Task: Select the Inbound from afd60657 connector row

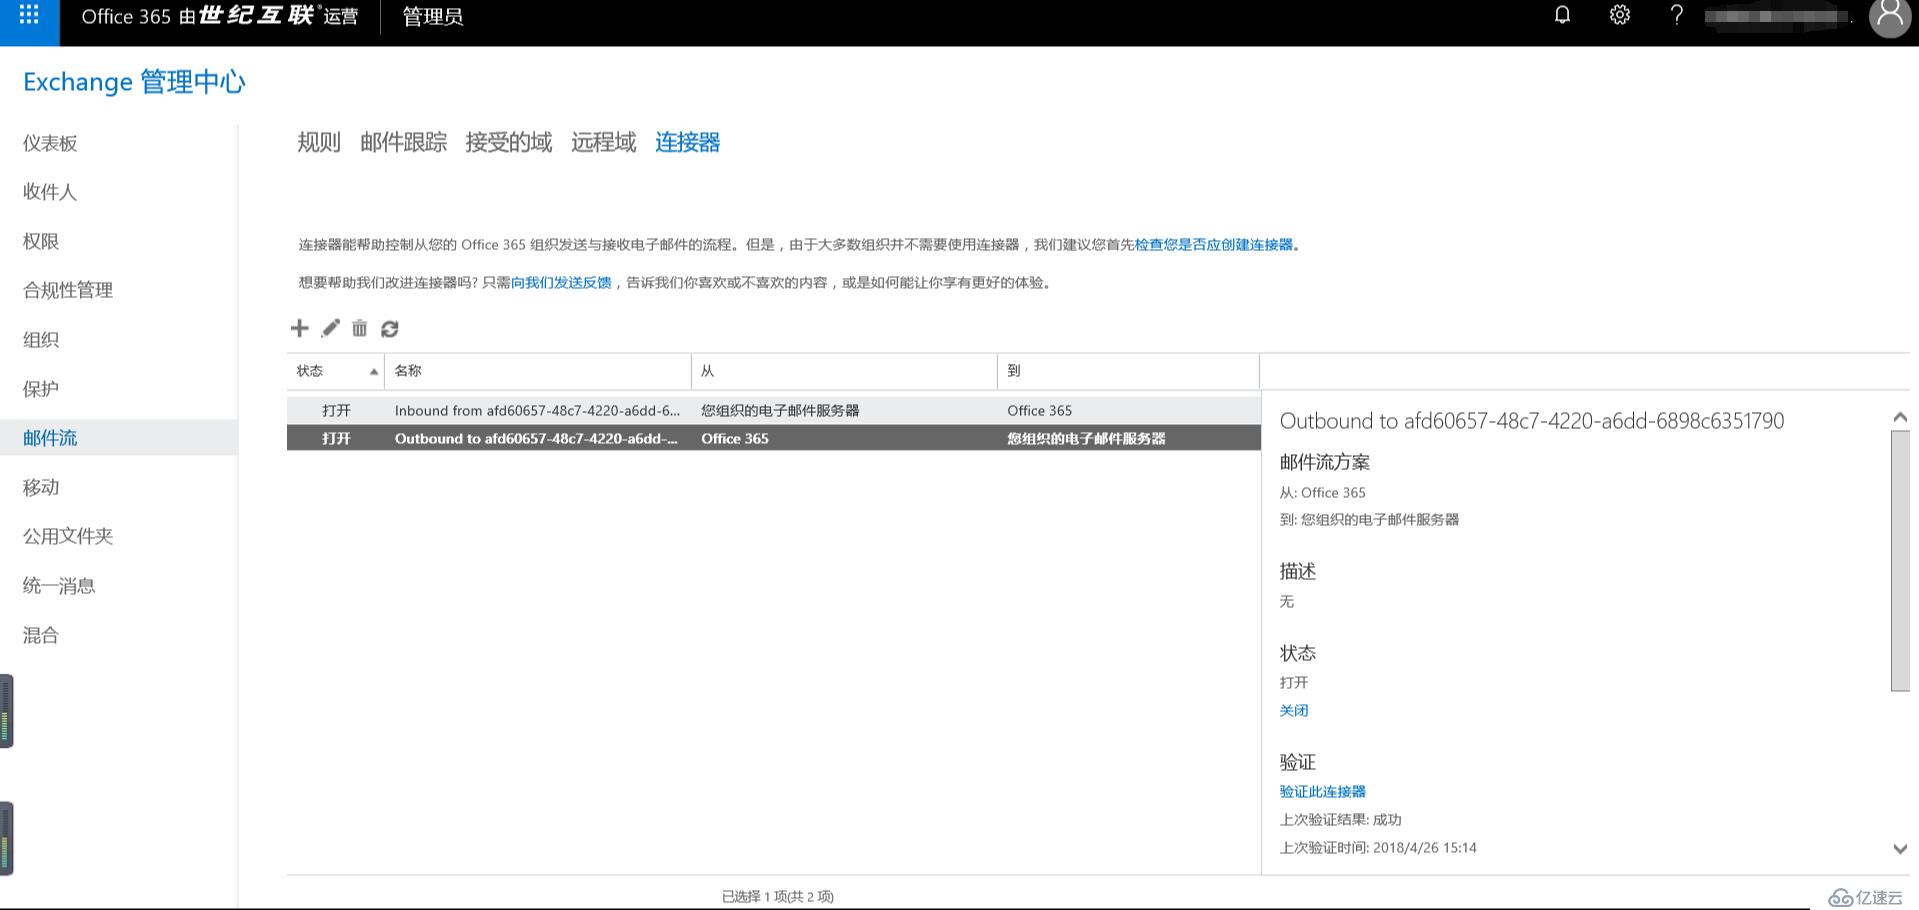Action: 773,410
